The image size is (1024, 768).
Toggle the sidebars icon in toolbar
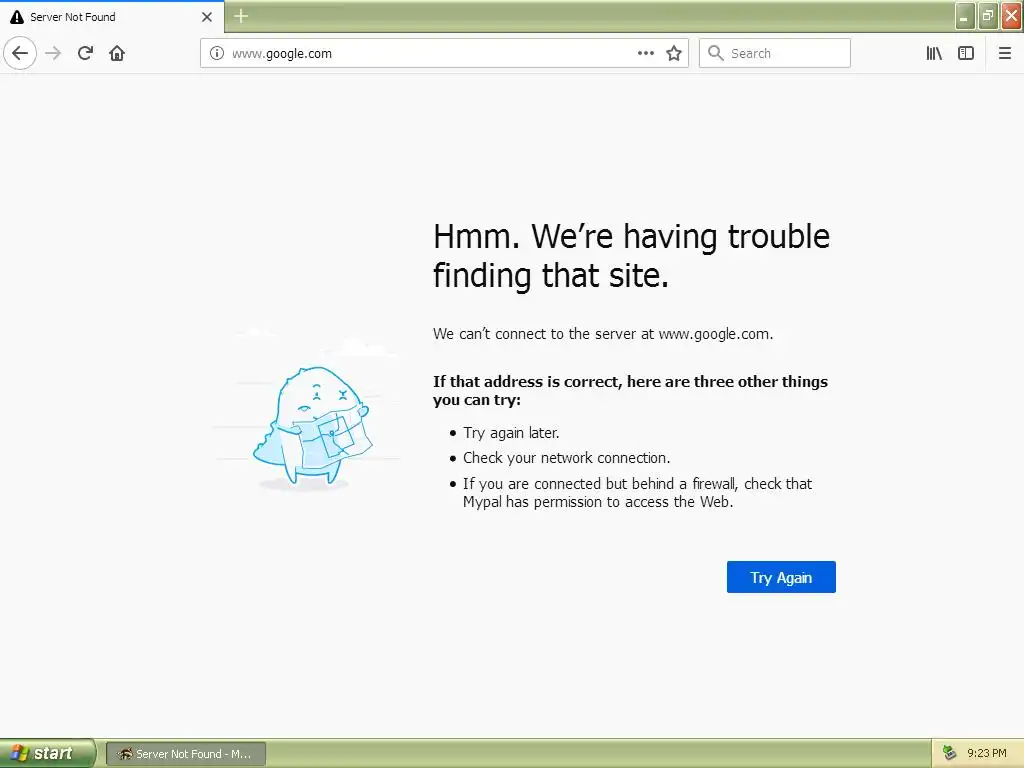966,53
